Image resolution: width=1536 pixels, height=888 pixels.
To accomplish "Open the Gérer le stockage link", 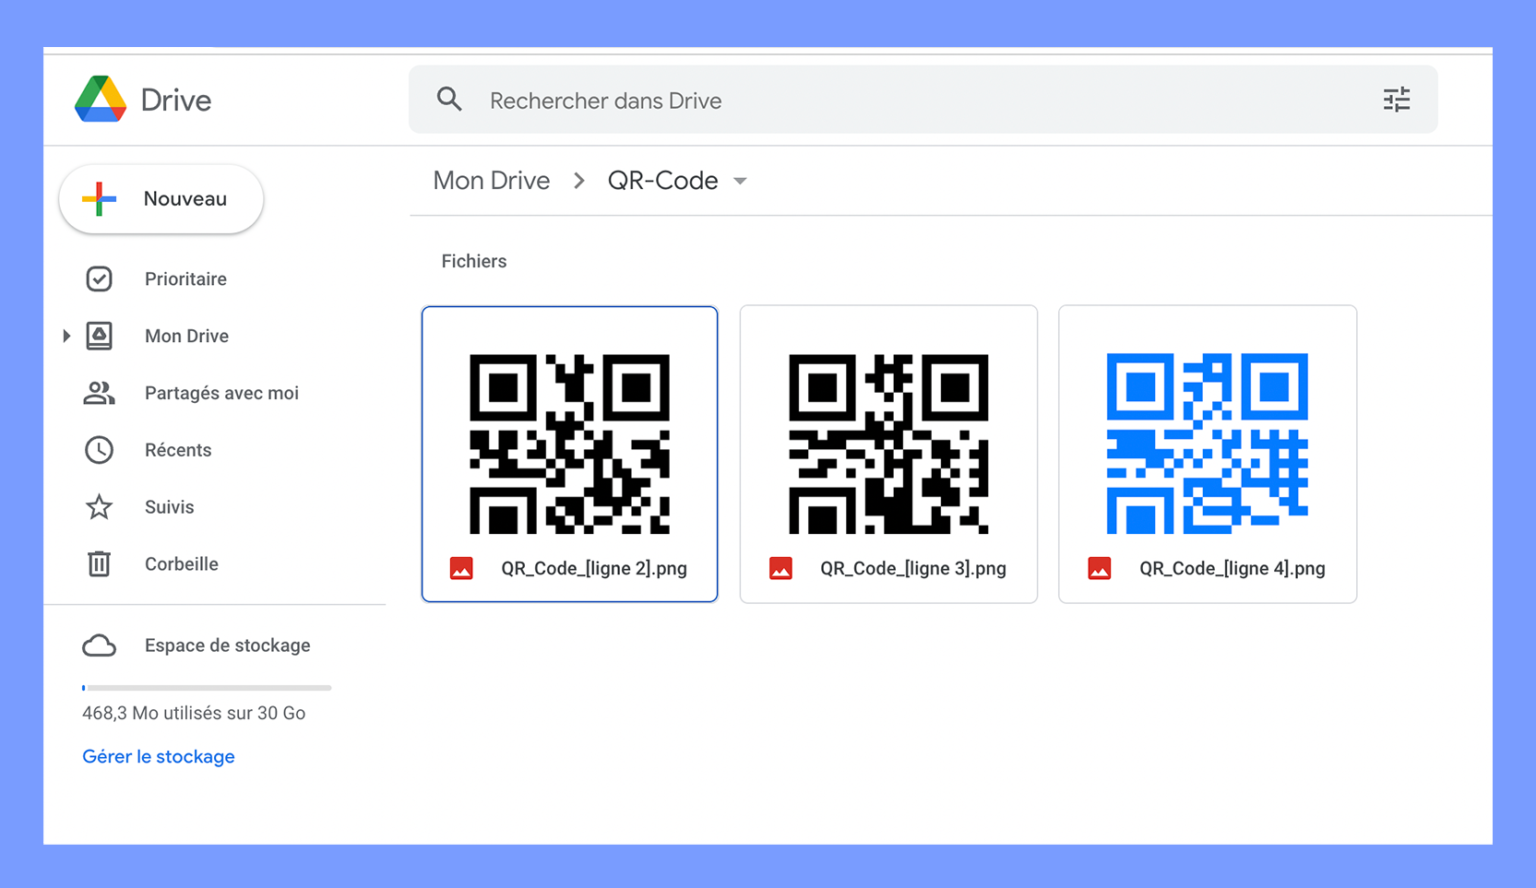I will (x=158, y=757).
